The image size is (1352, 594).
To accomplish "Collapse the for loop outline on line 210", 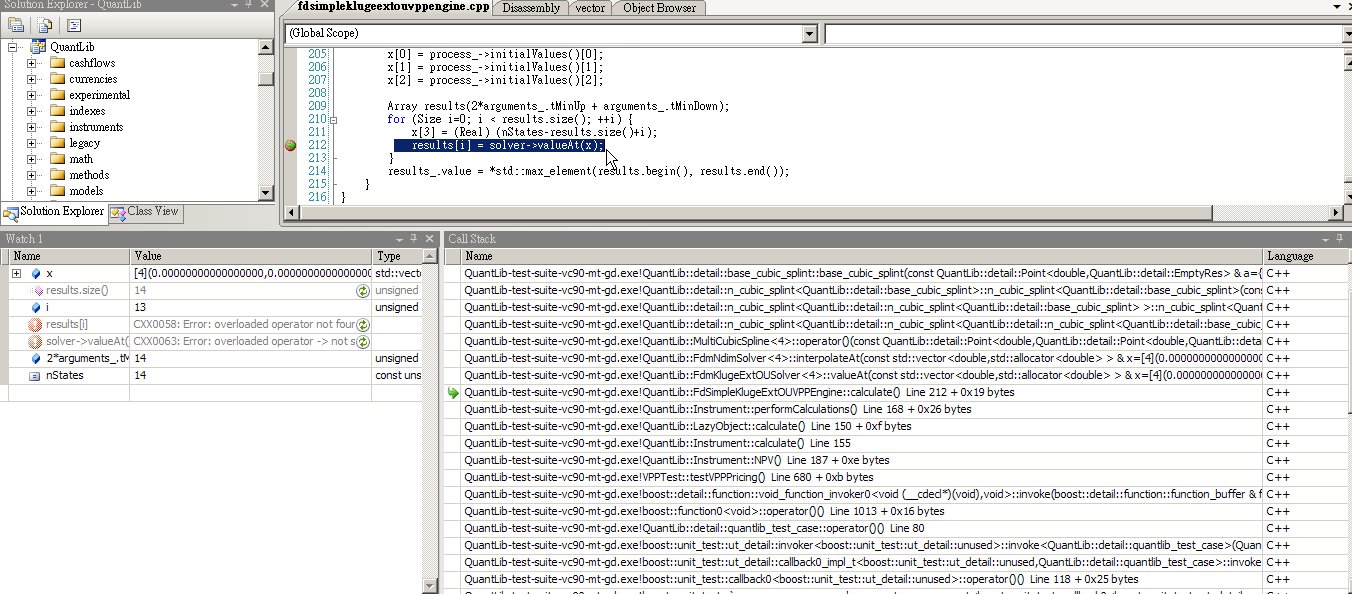I will point(333,120).
